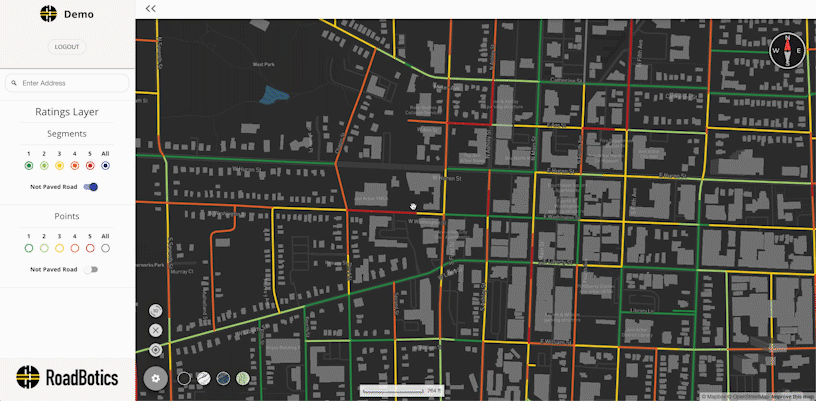Collapse the sidebar with the double-chevron arrow
816x401 pixels.
pyautogui.click(x=150, y=8)
